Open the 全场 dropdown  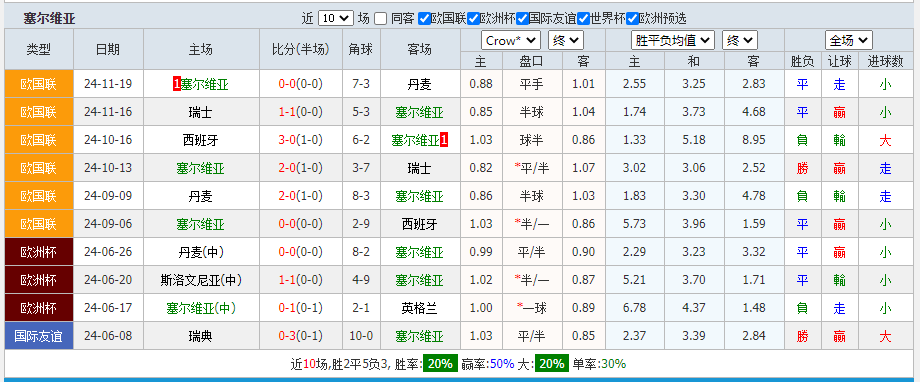pyautogui.click(x=848, y=40)
